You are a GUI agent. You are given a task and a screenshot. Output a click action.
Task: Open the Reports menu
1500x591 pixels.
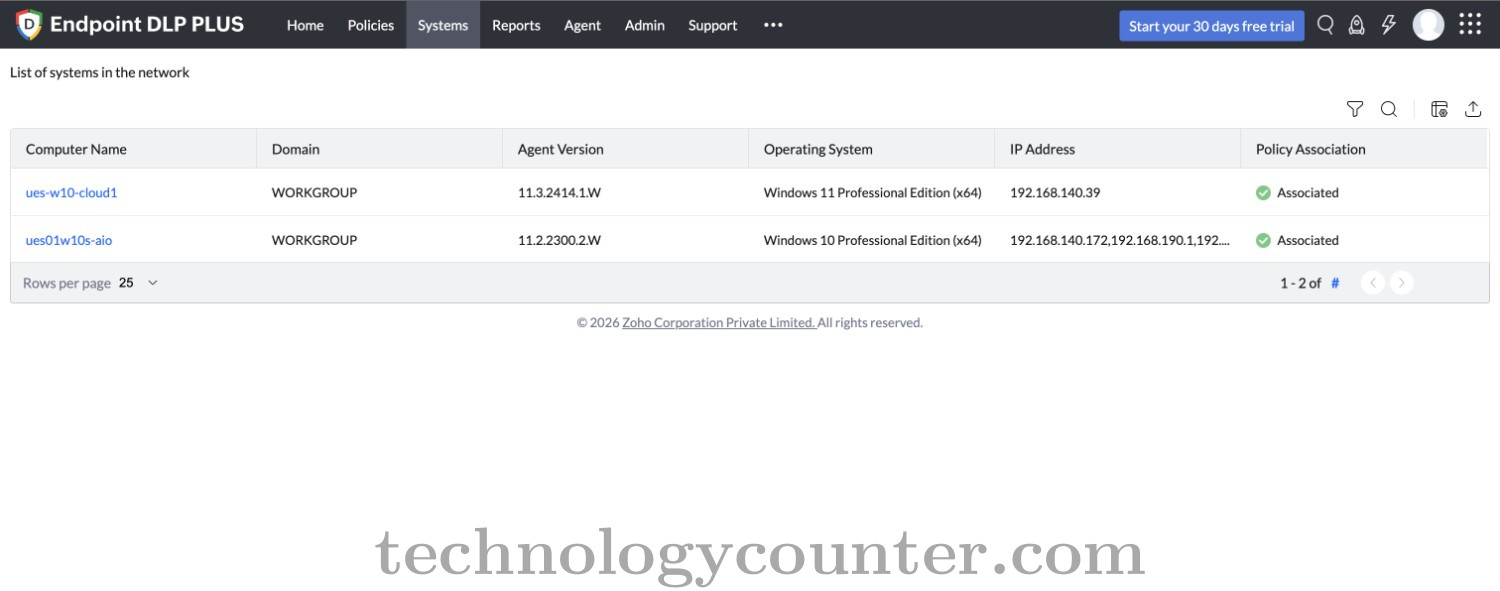516,25
